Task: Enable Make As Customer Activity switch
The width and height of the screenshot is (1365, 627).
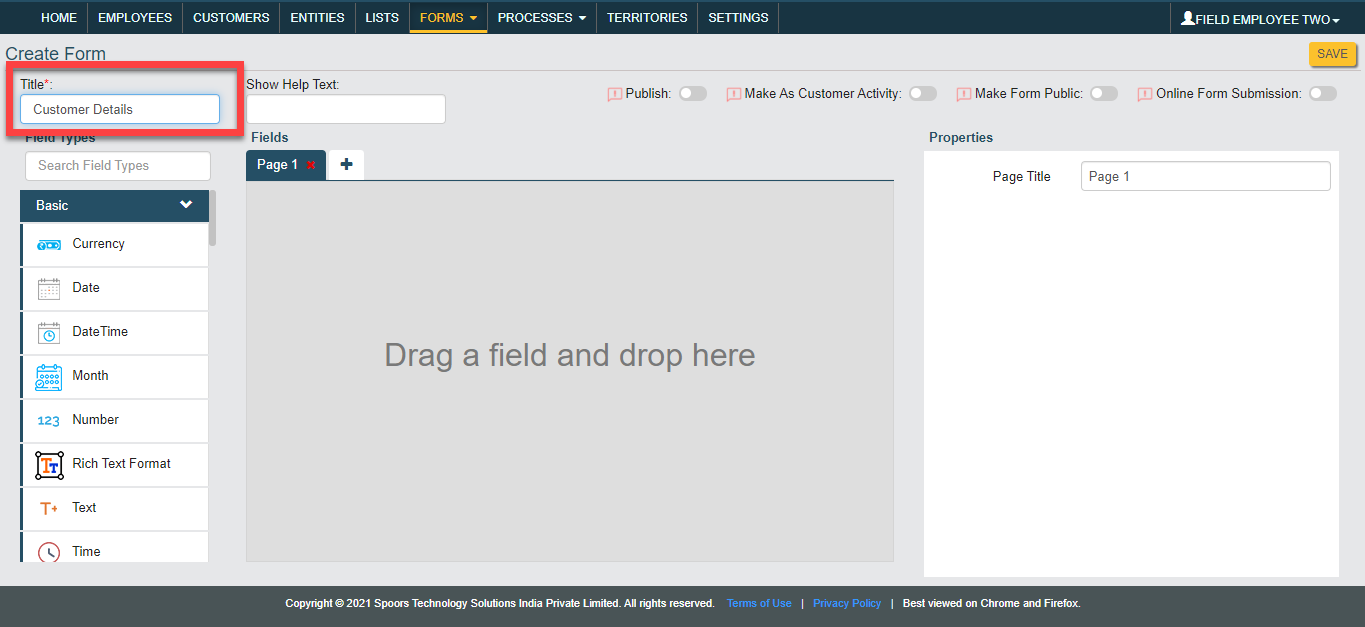Action: tap(922, 94)
